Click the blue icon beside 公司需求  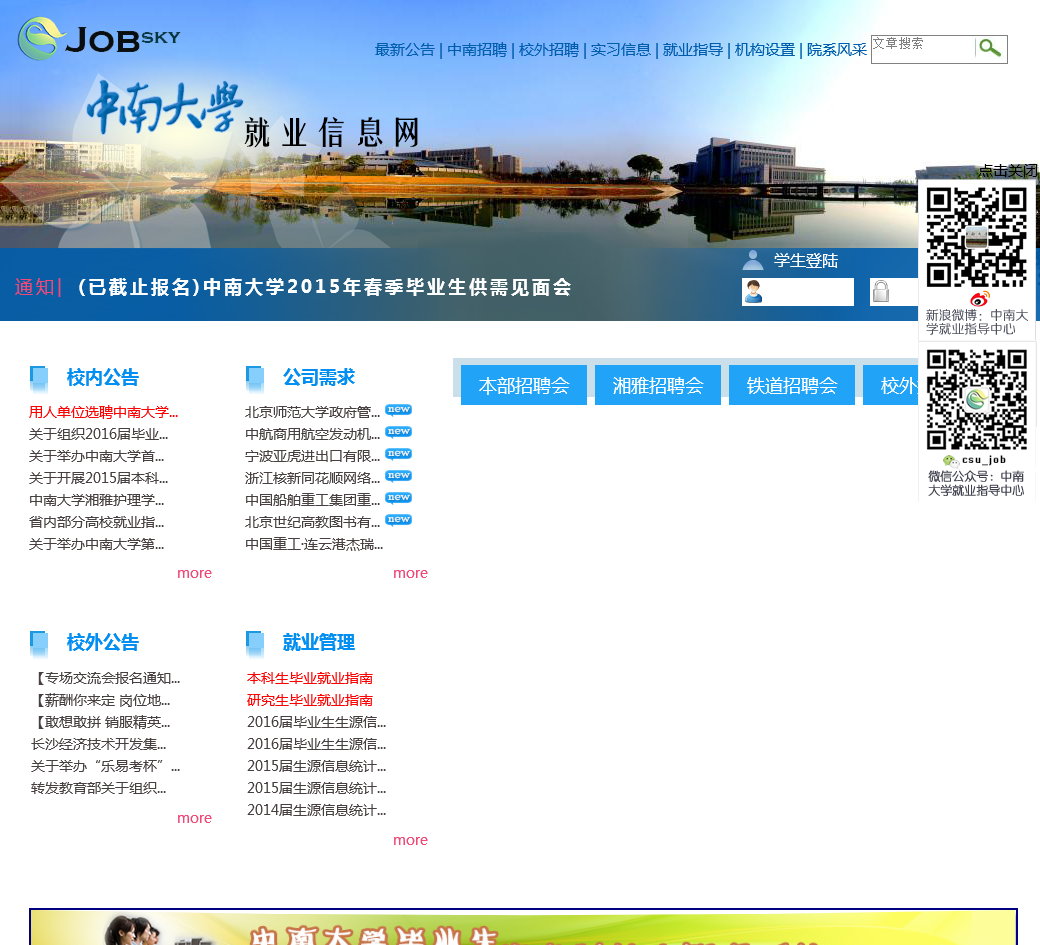[255, 379]
